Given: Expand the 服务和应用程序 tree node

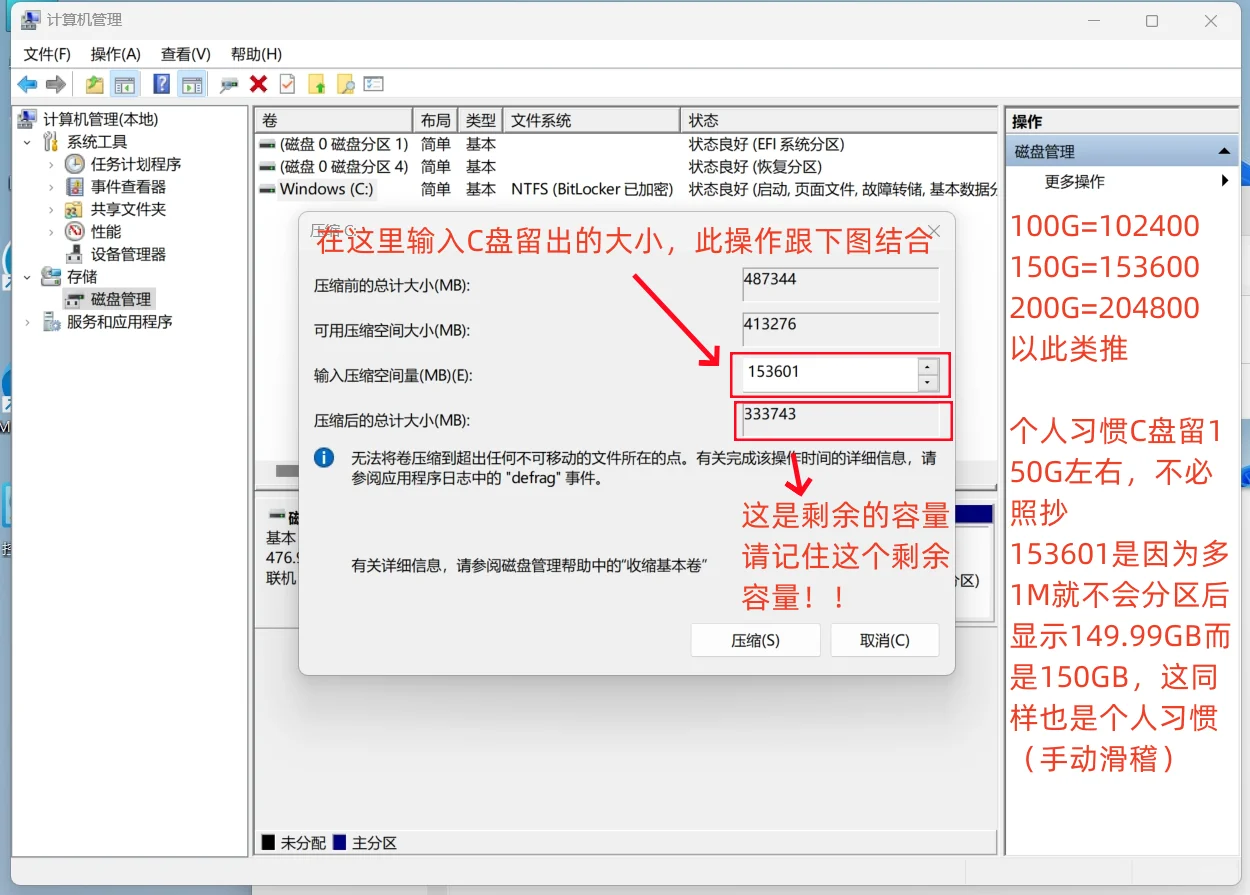Looking at the screenshot, I should tap(28, 322).
